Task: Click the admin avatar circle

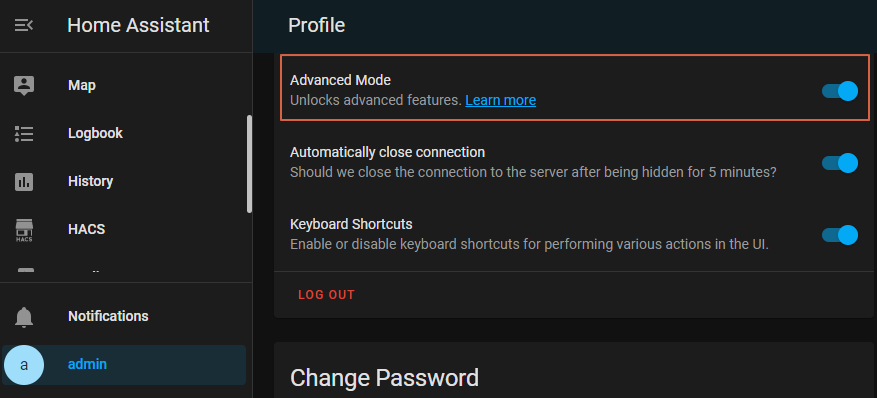Action: coord(23,365)
